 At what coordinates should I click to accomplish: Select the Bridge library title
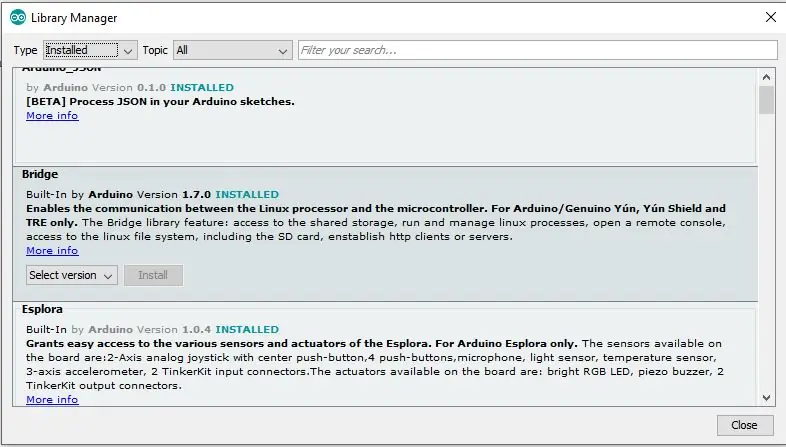tap(40, 174)
